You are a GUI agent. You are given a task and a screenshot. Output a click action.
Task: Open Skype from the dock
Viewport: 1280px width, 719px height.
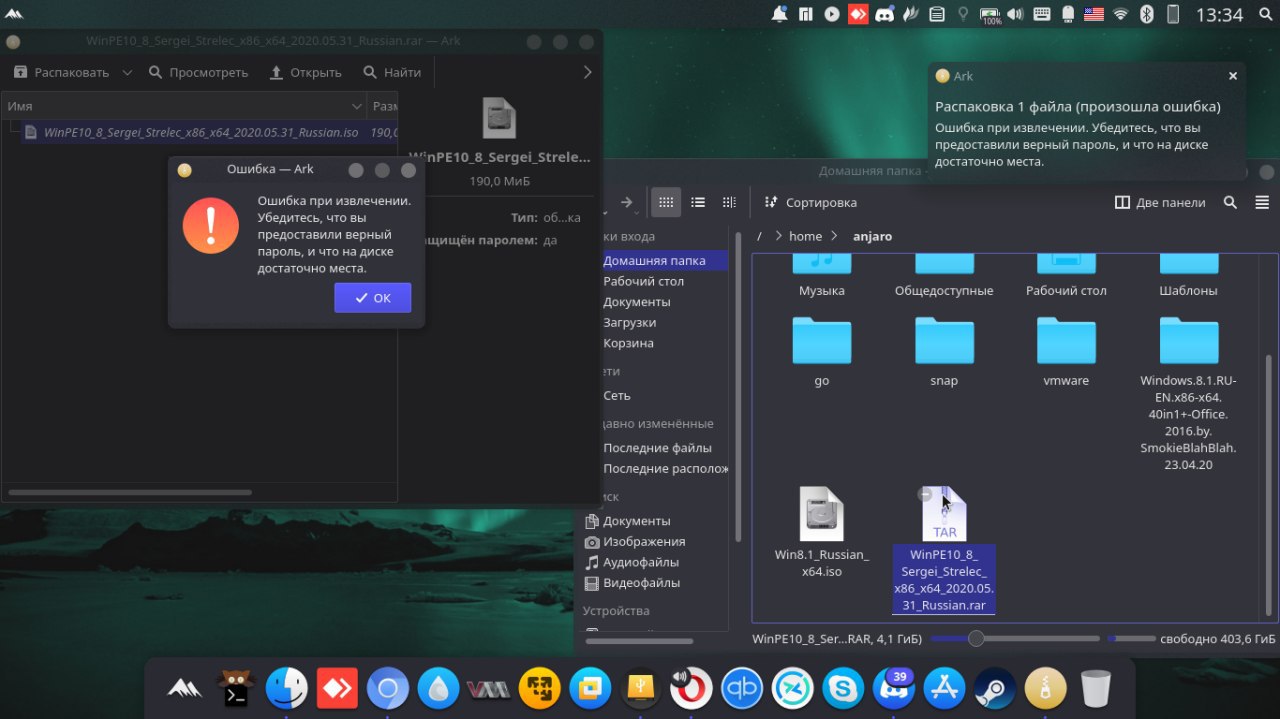(843, 689)
